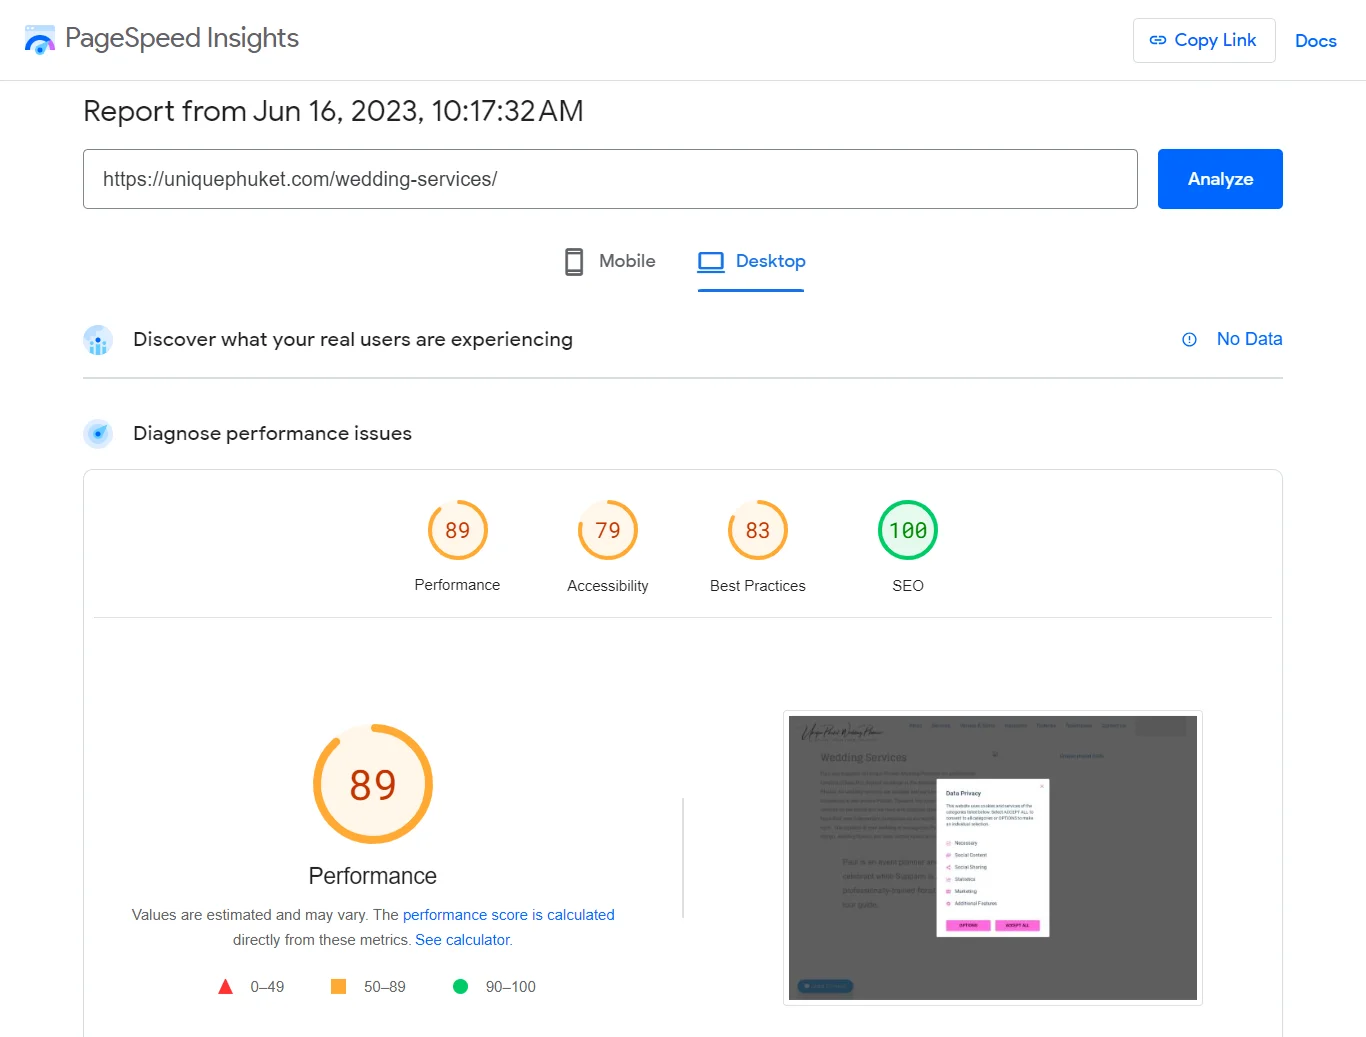Click the Performance label under gauge 89
Screen dimensions: 1366x1037
point(457,585)
